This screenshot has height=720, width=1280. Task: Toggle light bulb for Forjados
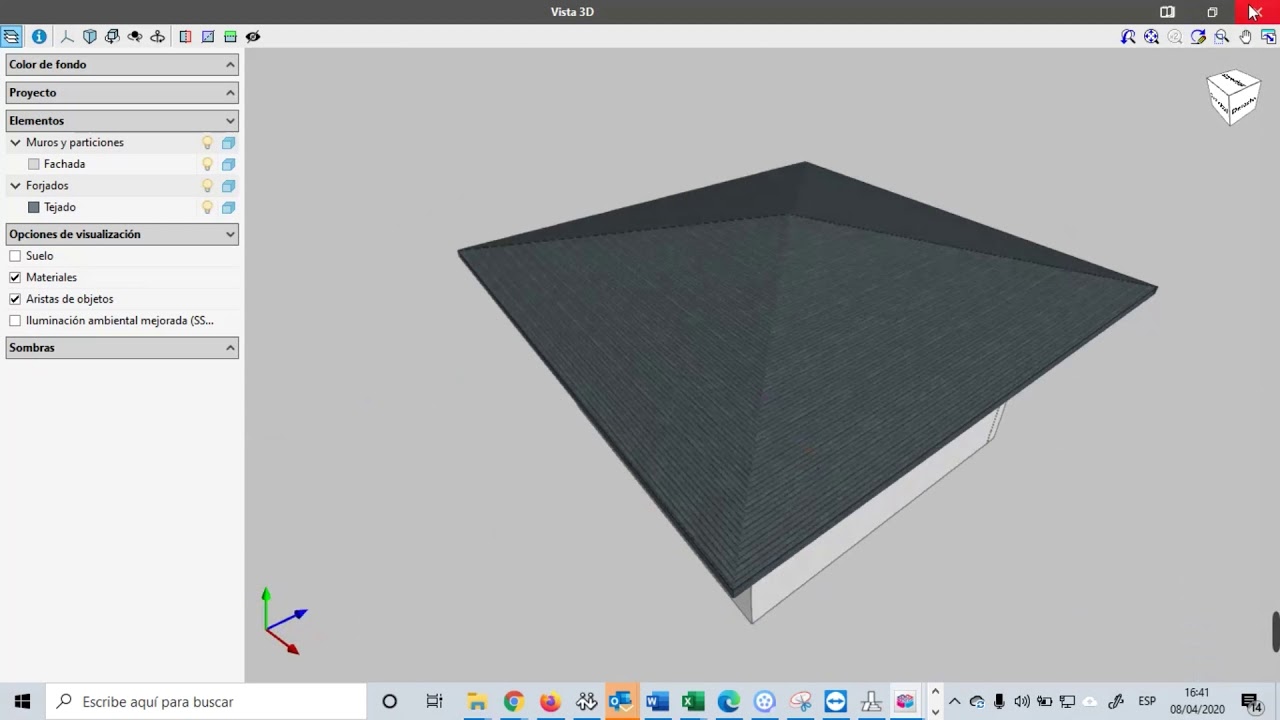coord(207,186)
